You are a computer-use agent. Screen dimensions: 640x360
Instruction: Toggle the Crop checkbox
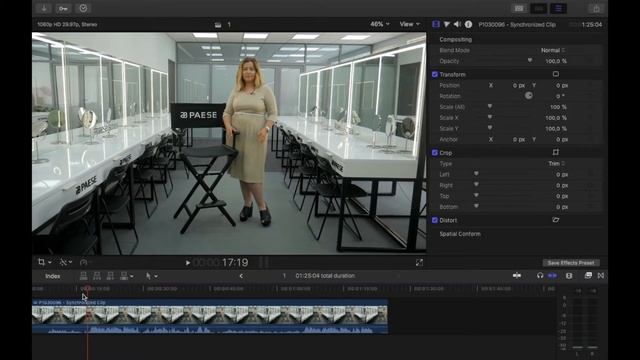coord(435,153)
